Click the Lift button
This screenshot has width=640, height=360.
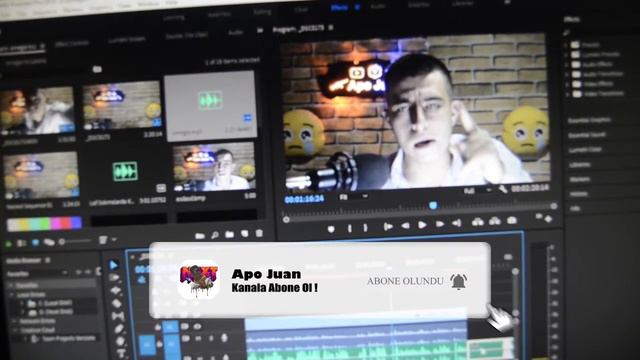point(478,222)
